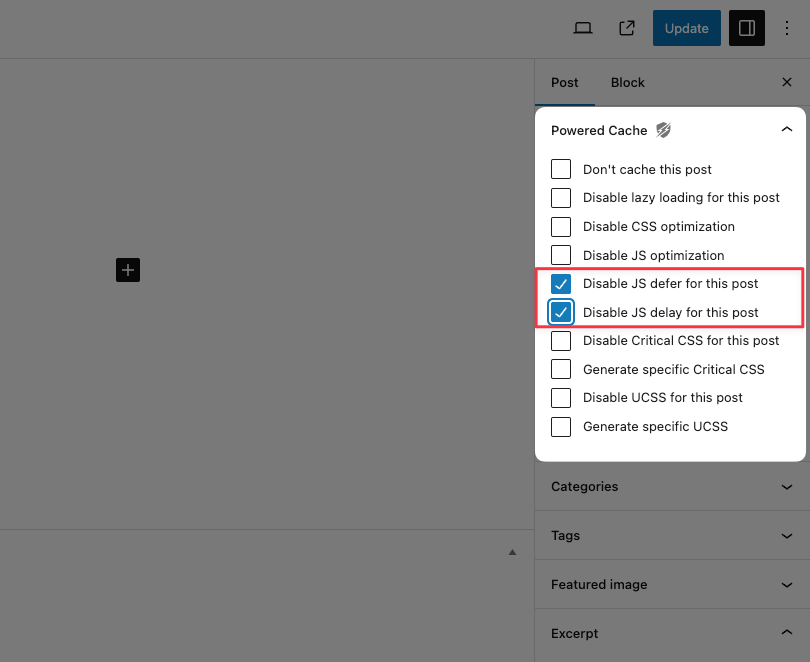Switch to the Block tab

[x=627, y=83]
